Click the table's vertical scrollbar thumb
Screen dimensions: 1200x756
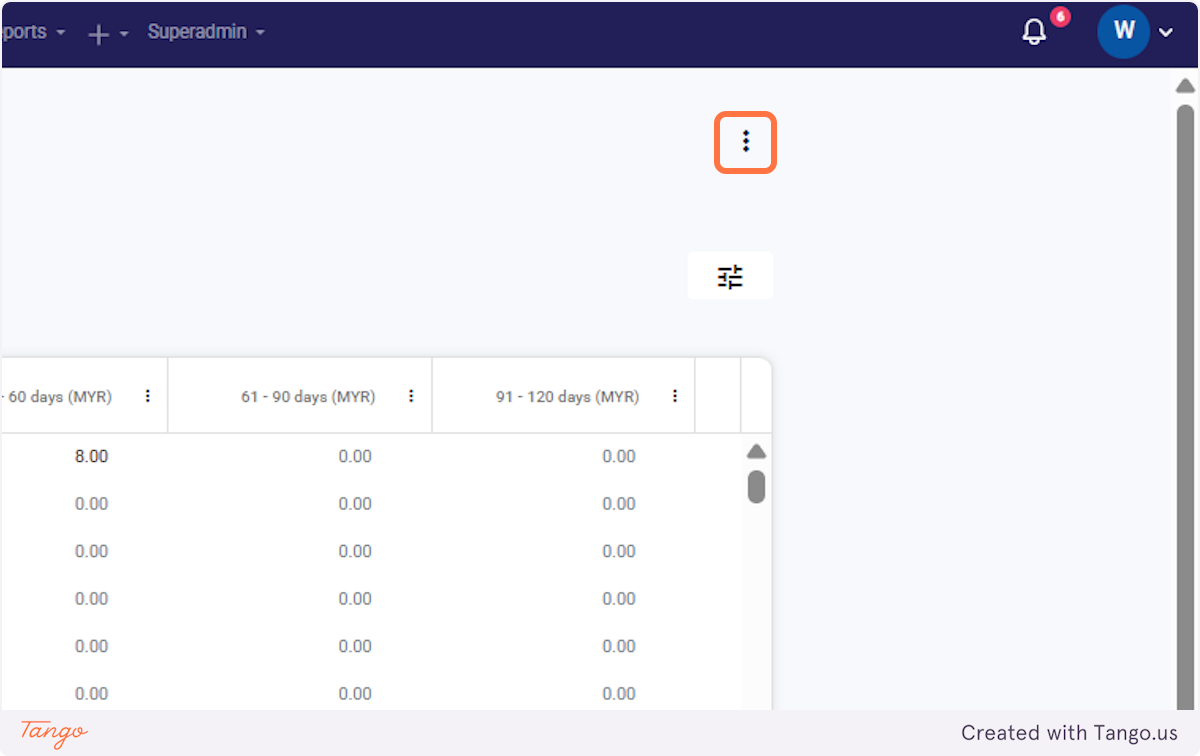[757, 486]
